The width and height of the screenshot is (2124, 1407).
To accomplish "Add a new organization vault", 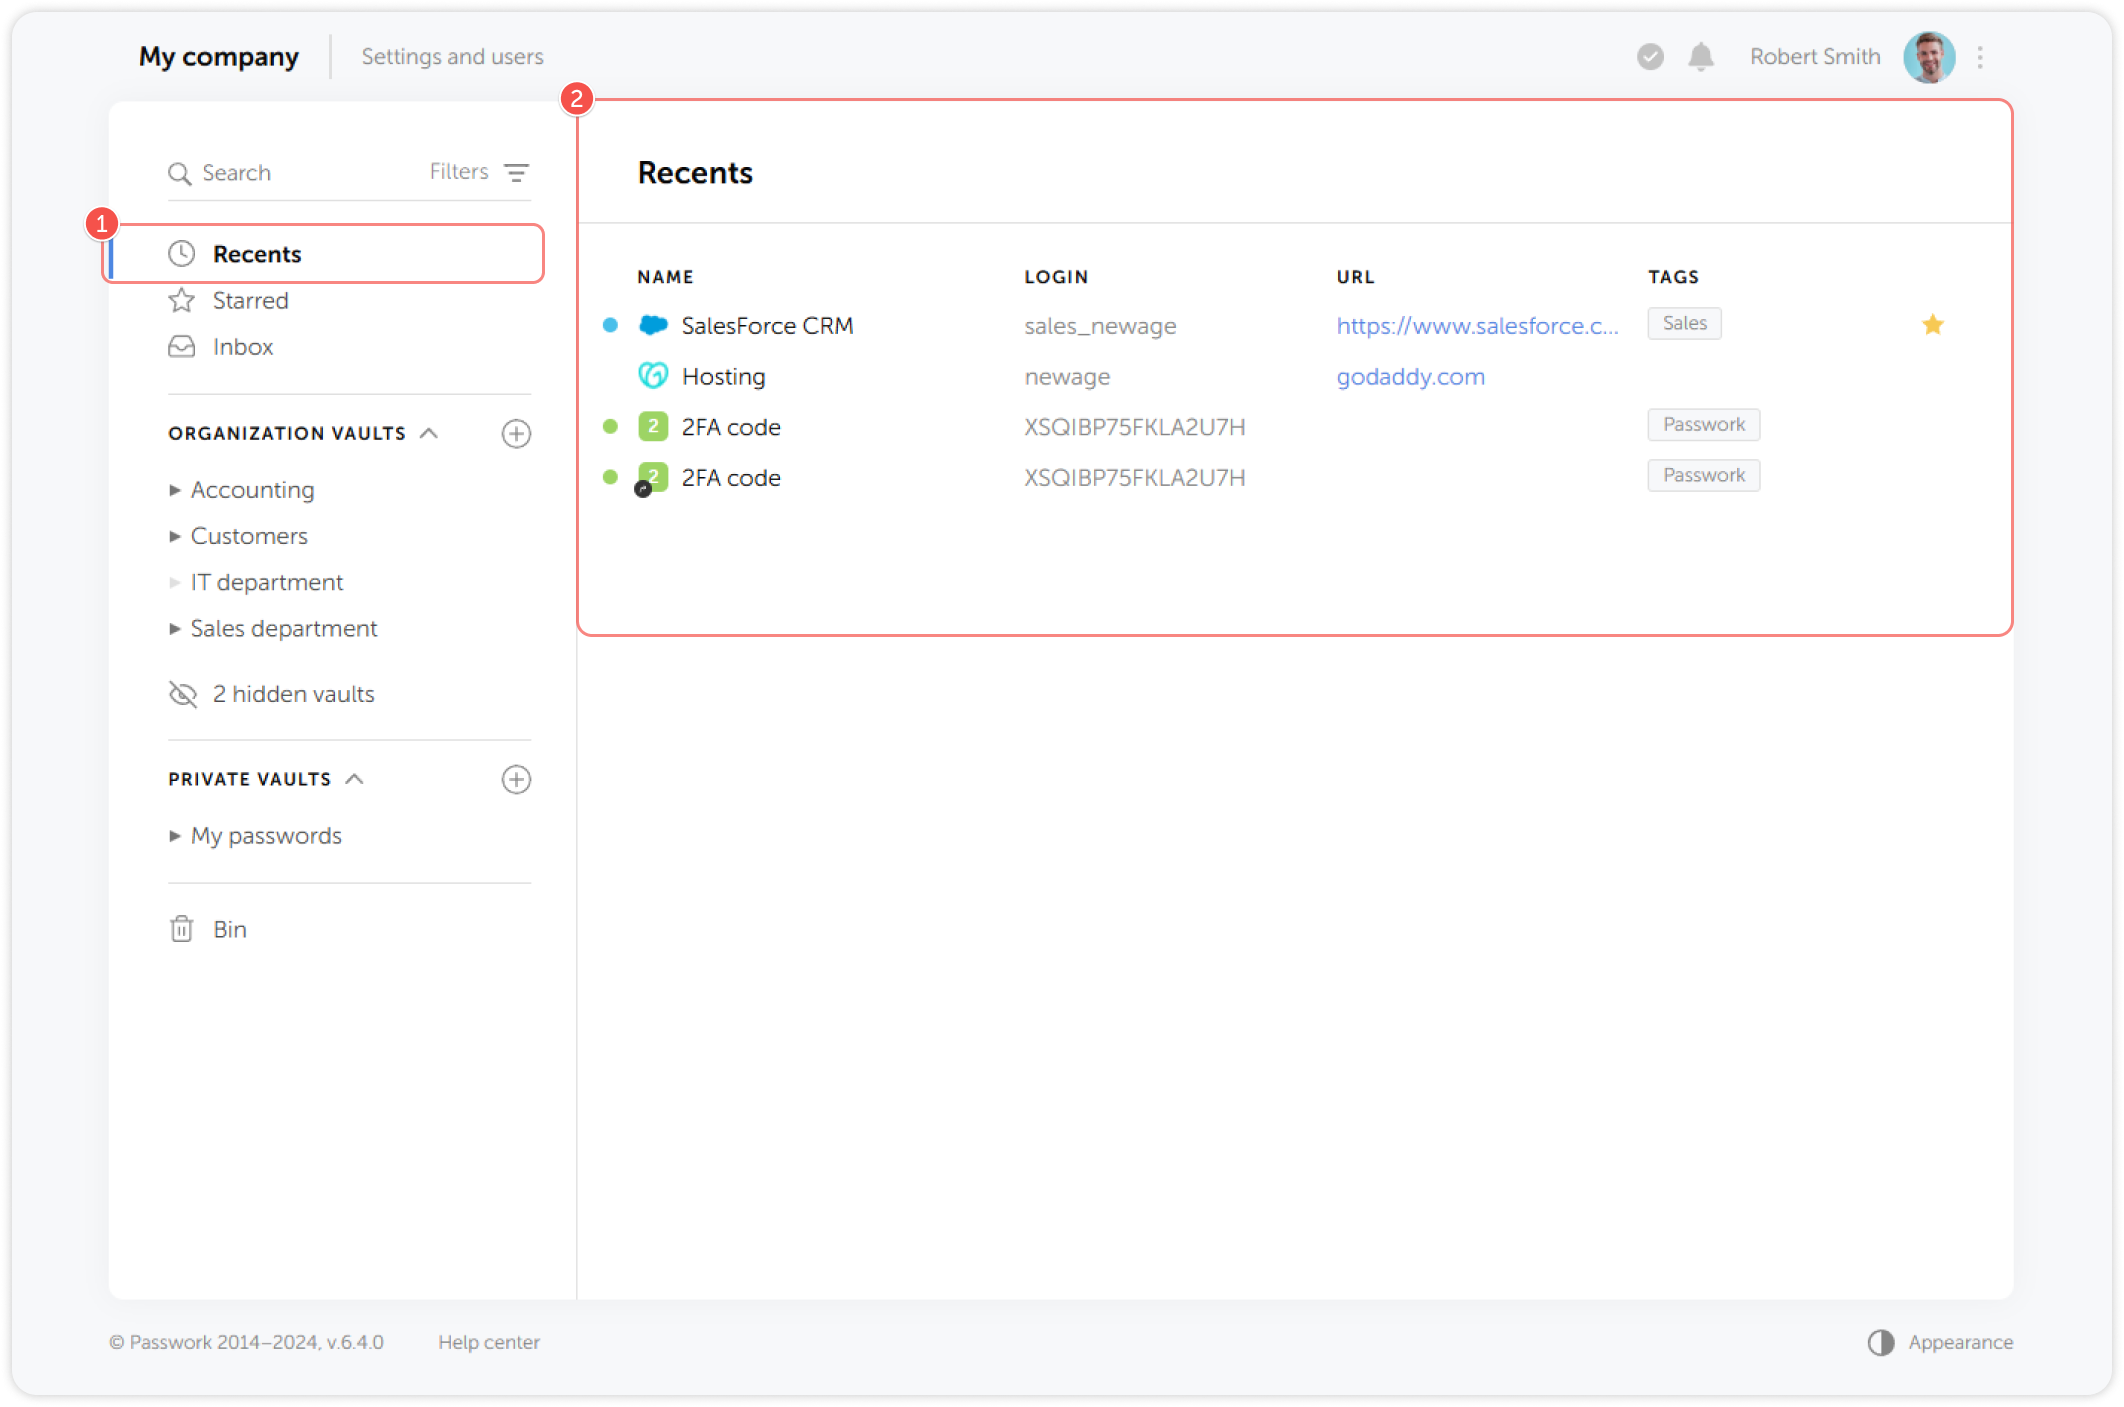I will point(516,434).
